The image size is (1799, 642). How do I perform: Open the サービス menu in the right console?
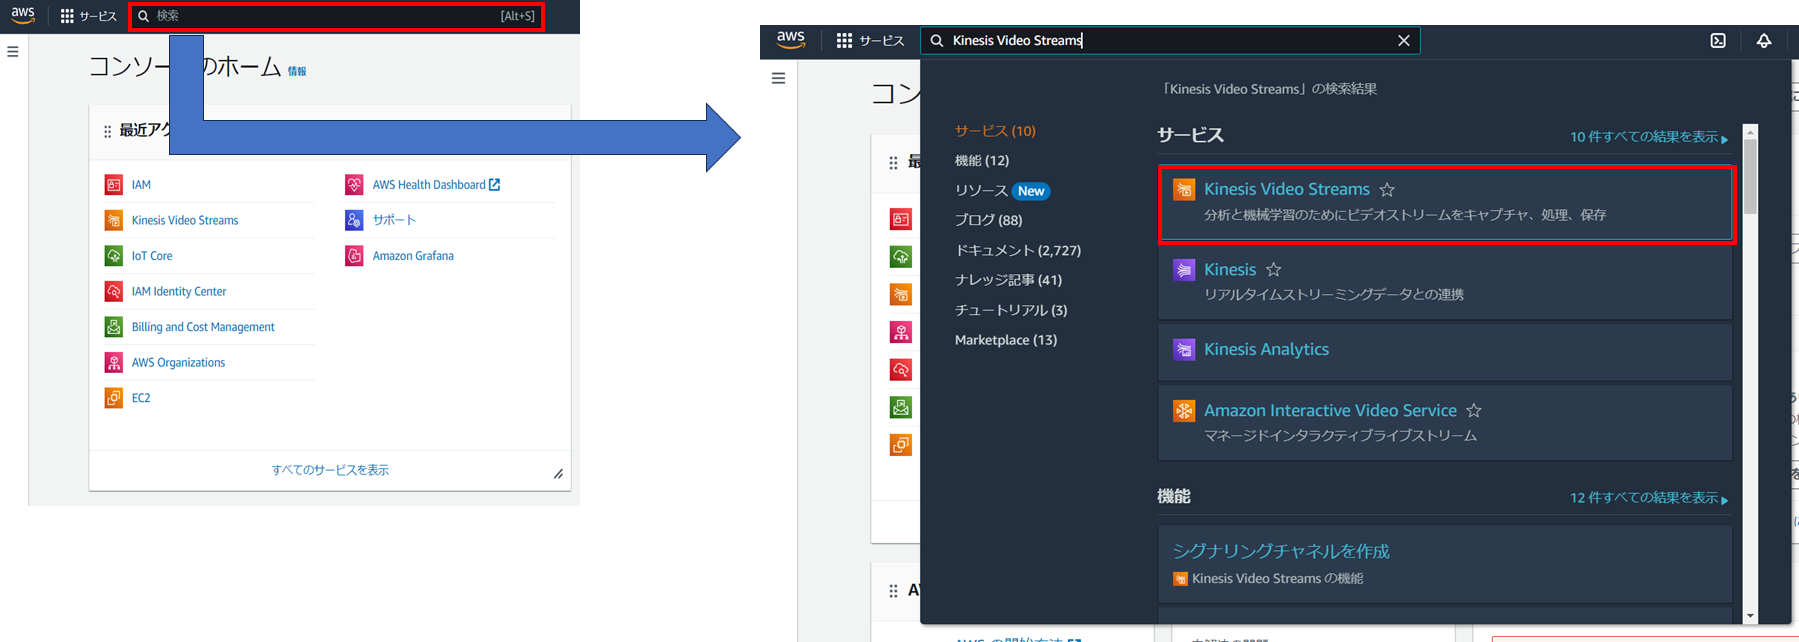coord(870,41)
